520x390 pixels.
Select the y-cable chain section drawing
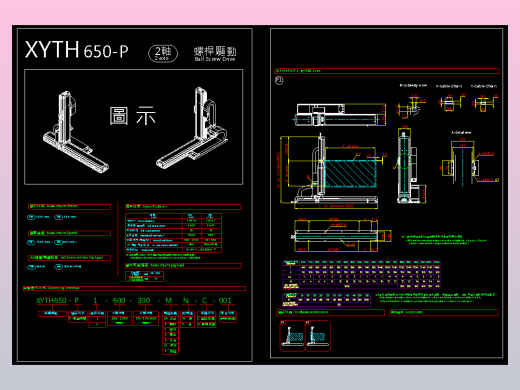click(485, 103)
